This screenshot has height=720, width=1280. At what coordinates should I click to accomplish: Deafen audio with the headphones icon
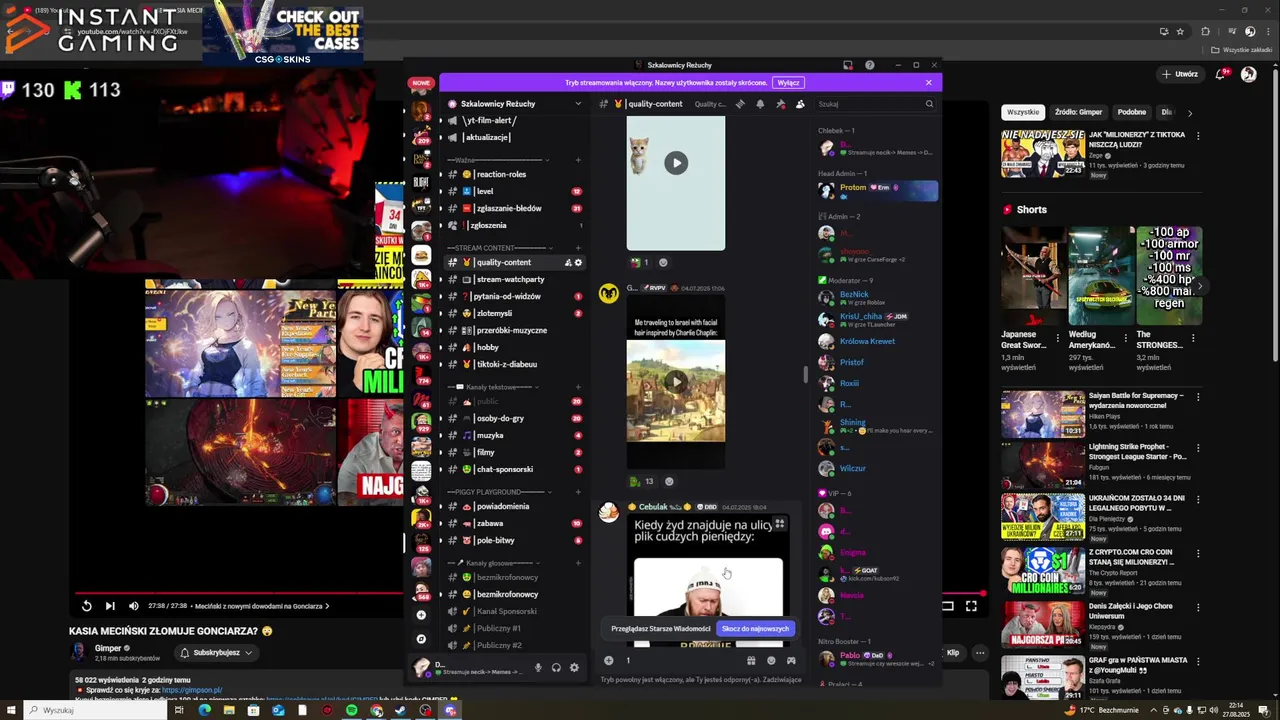coord(556,667)
